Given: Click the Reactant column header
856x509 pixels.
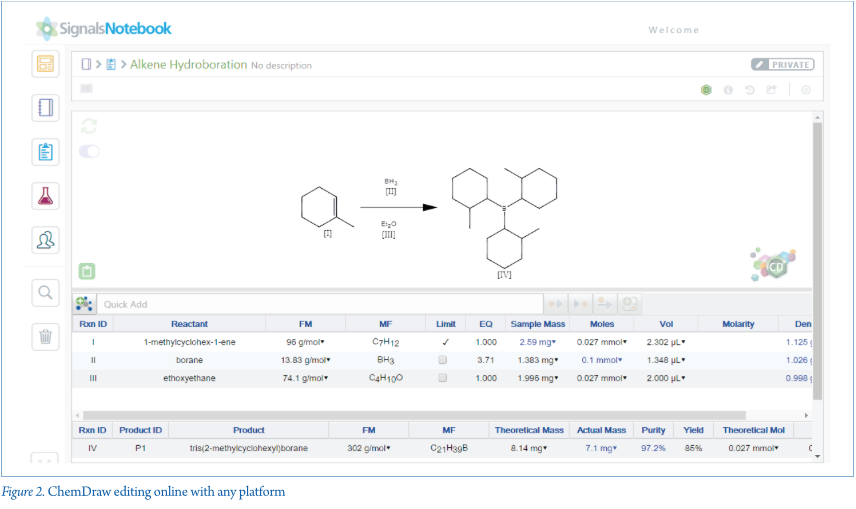Looking at the screenshot, I should click(x=189, y=324).
